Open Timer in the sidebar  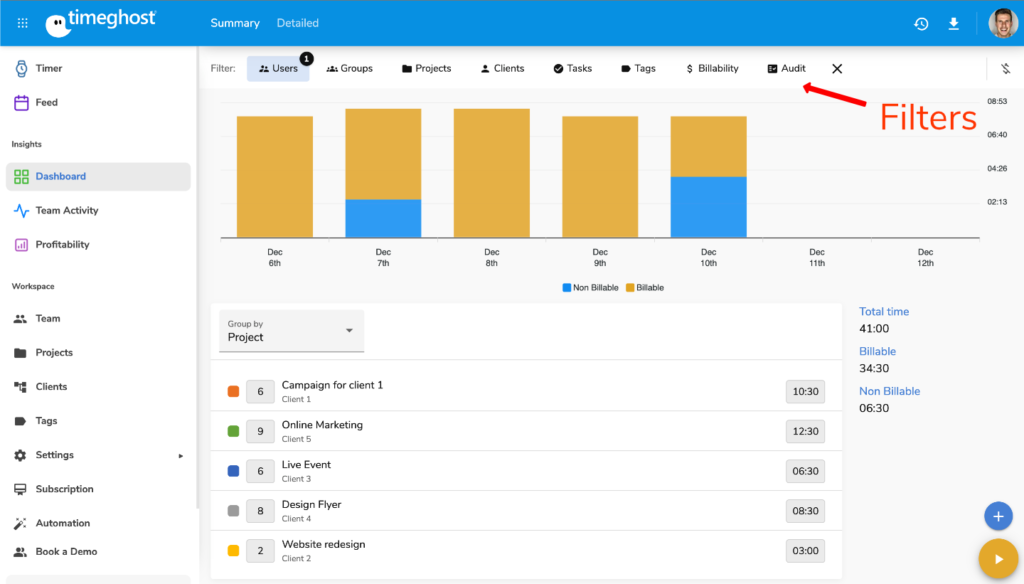[49, 68]
